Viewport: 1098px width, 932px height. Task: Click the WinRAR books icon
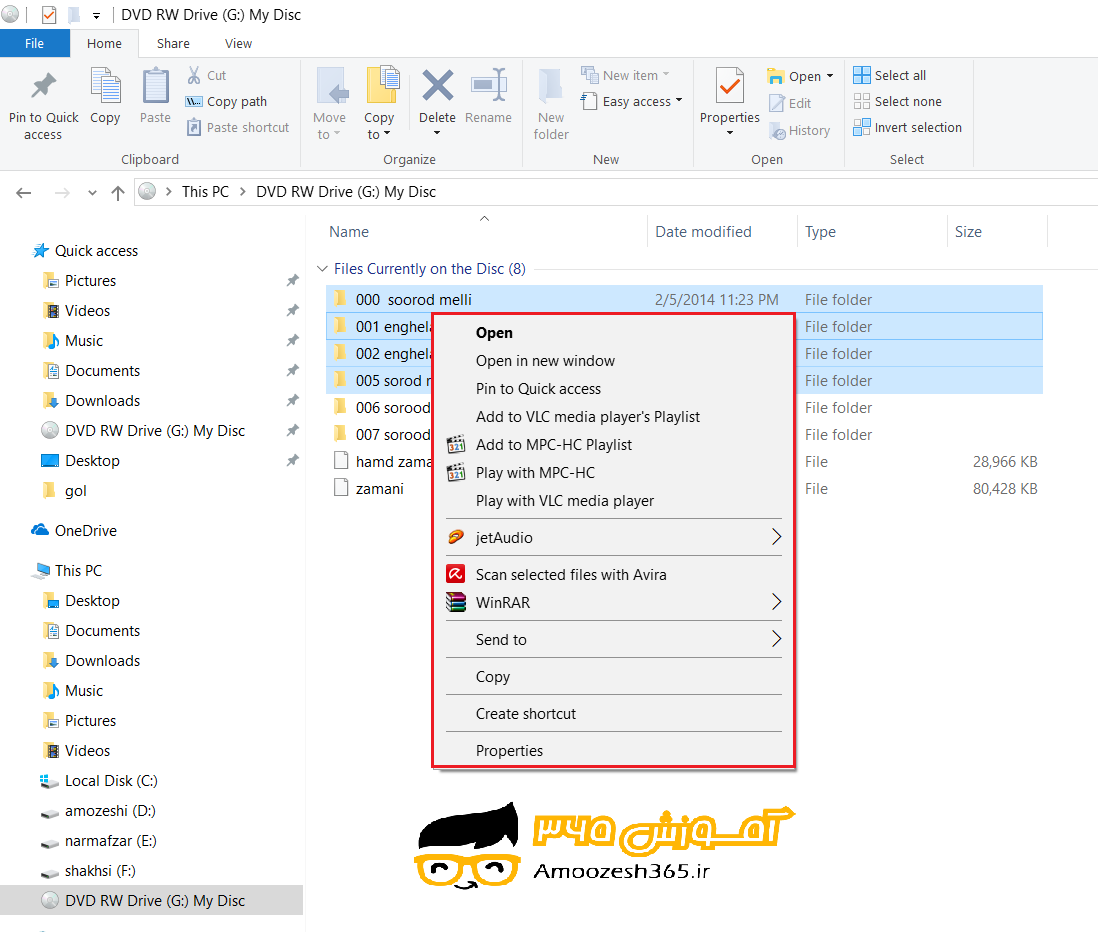[x=456, y=602]
